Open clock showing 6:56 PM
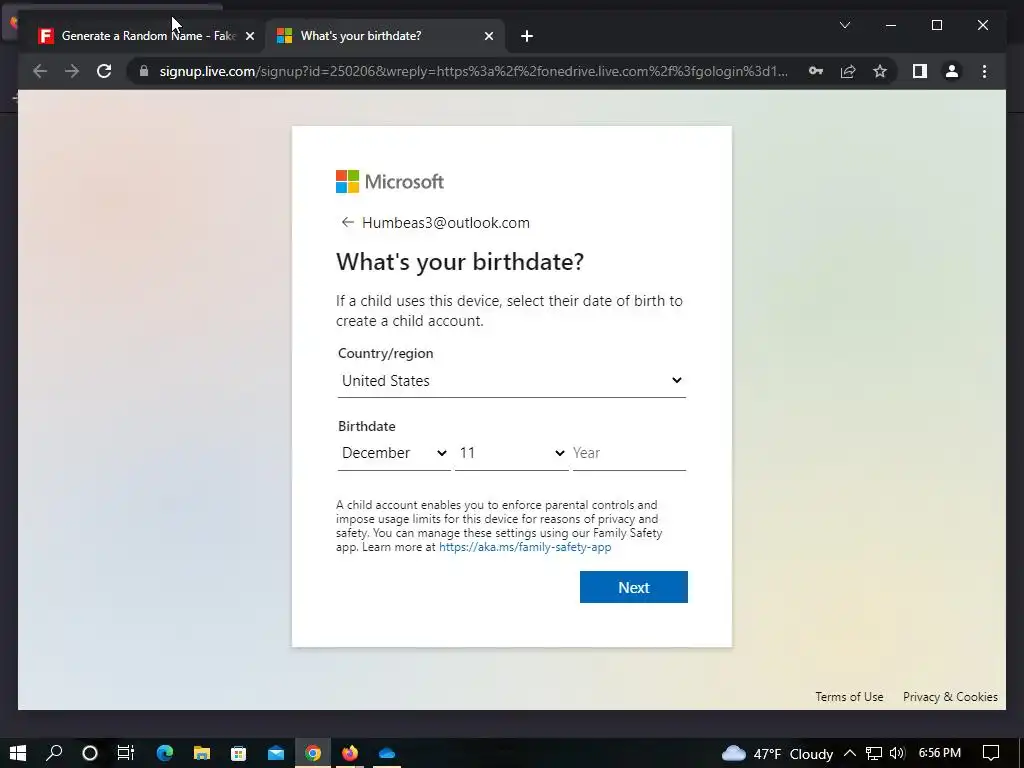Screen dimensions: 1024x768 pyautogui.click(x=940, y=753)
